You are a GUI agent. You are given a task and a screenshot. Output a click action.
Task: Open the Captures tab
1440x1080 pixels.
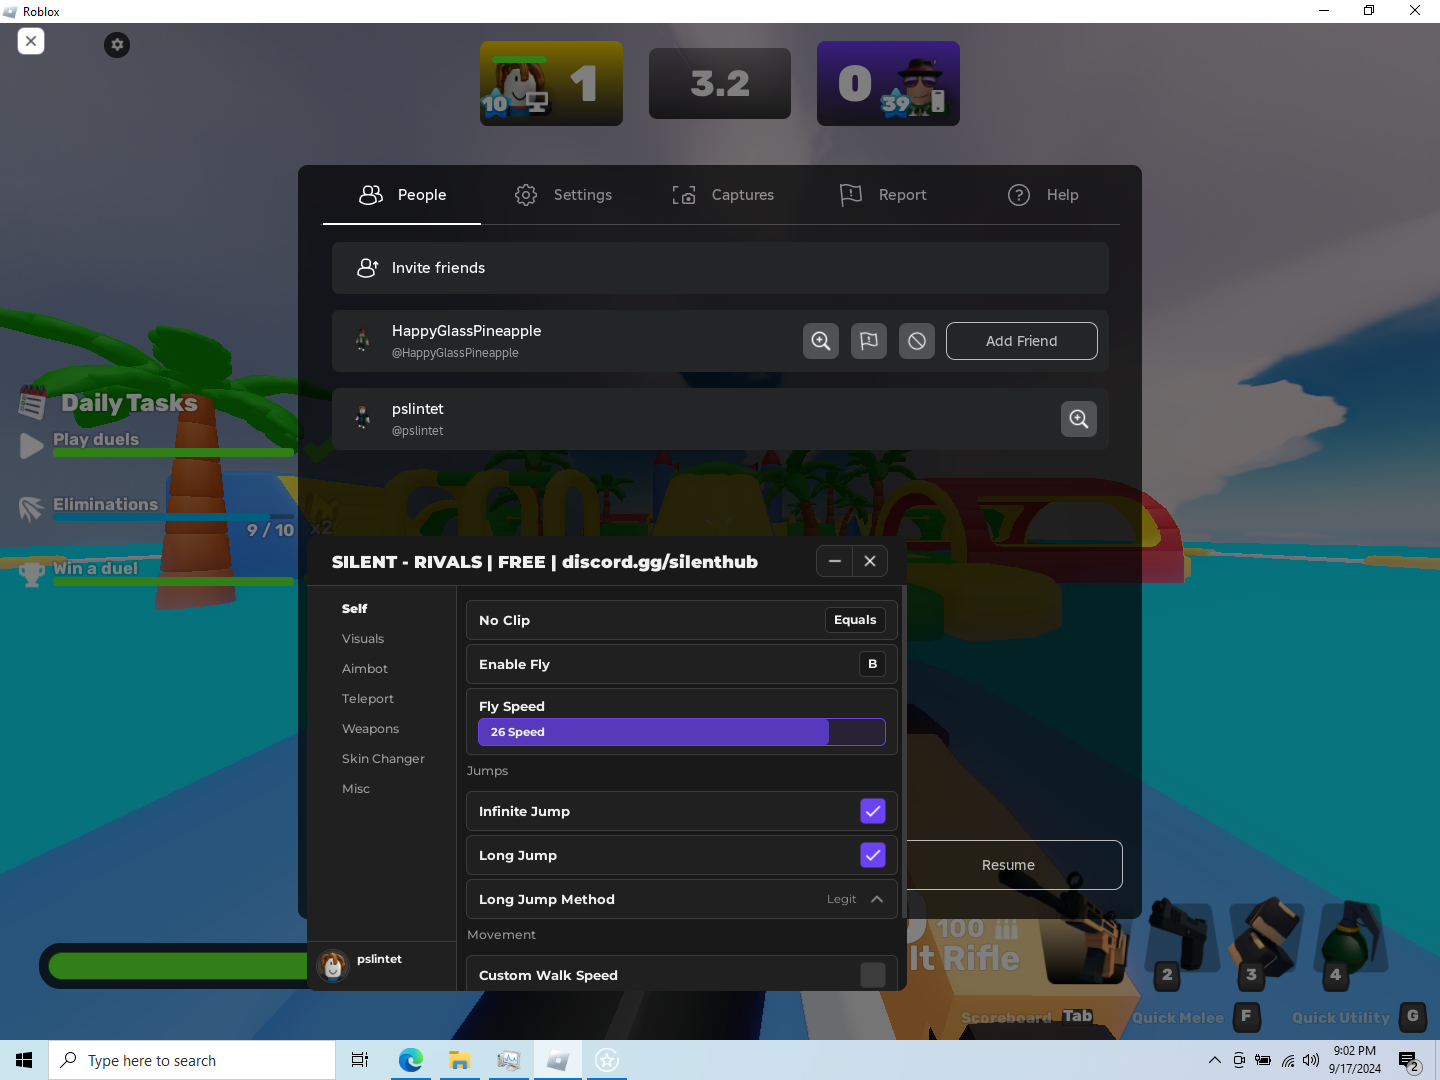[722, 195]
